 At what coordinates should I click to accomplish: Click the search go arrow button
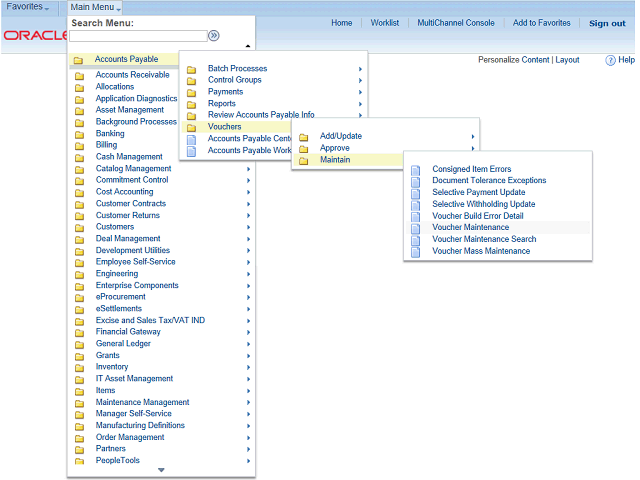pyautogui.click(x=213, y=36)
